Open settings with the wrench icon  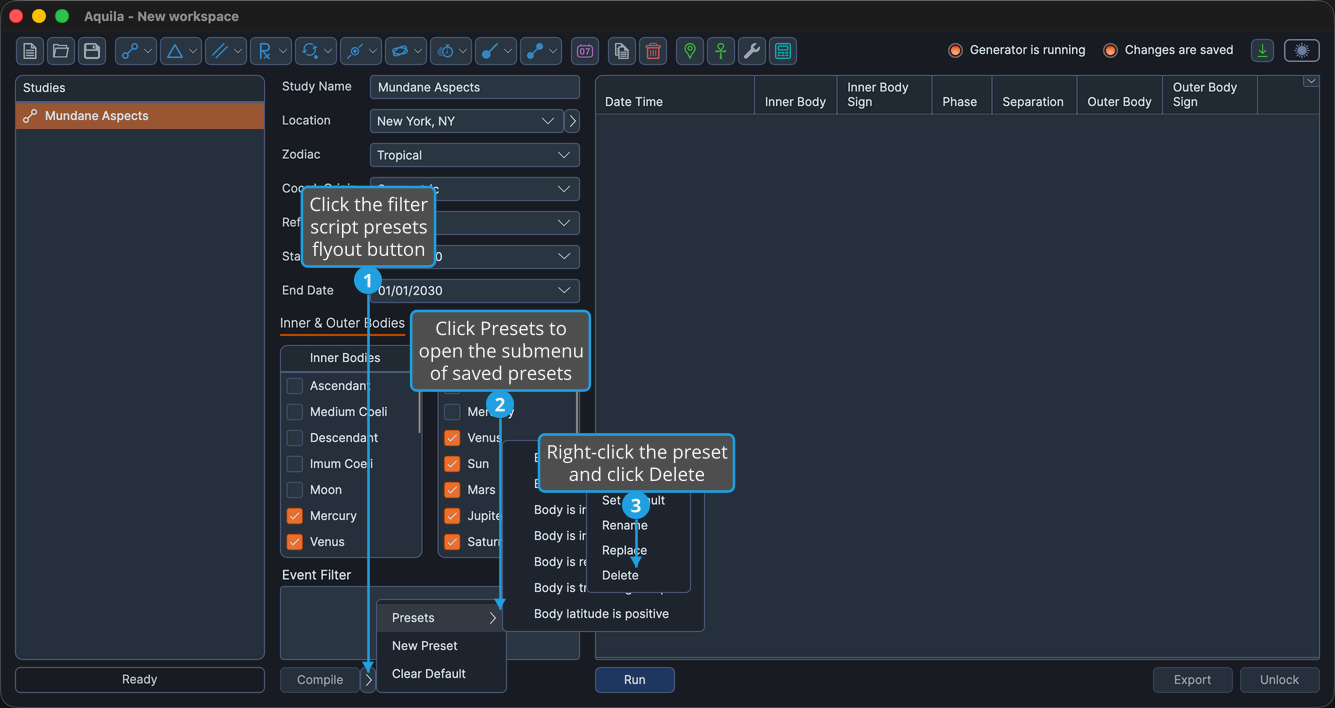coord(752,51)
